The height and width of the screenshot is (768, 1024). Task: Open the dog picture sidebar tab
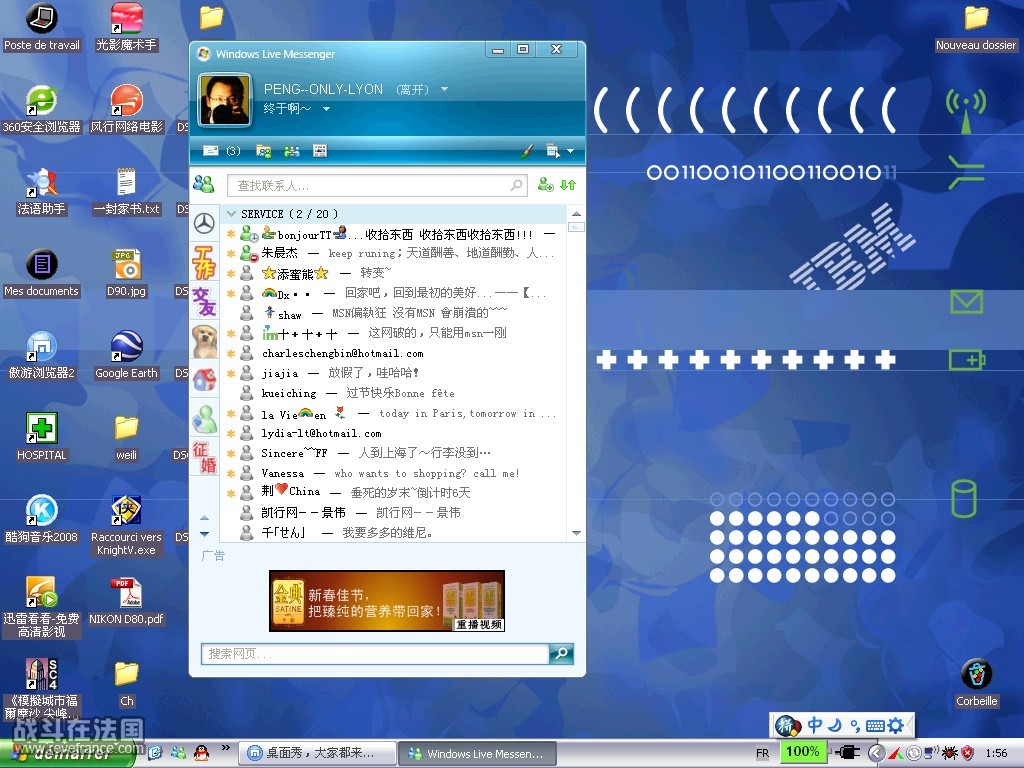tap(204, 341)
